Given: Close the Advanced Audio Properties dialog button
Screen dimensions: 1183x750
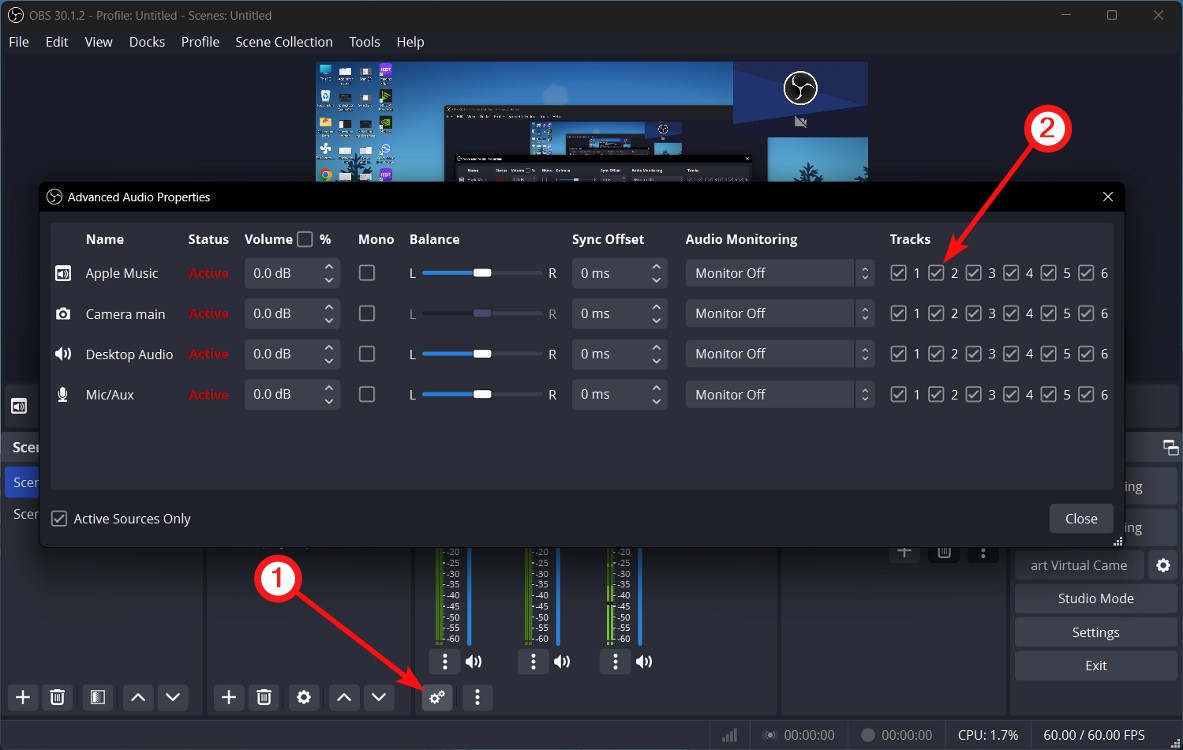Looking at the screenshot, I should coord(1080,518).
